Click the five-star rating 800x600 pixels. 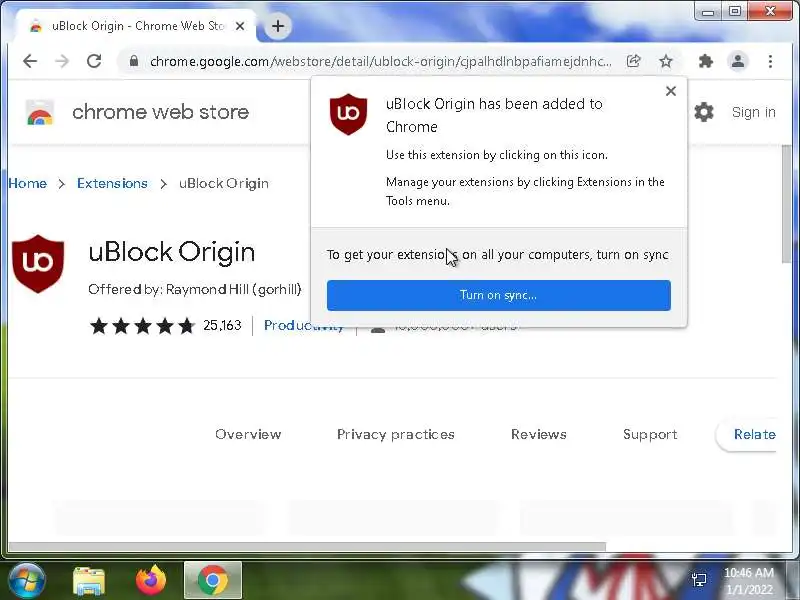[x=143, y=326]
